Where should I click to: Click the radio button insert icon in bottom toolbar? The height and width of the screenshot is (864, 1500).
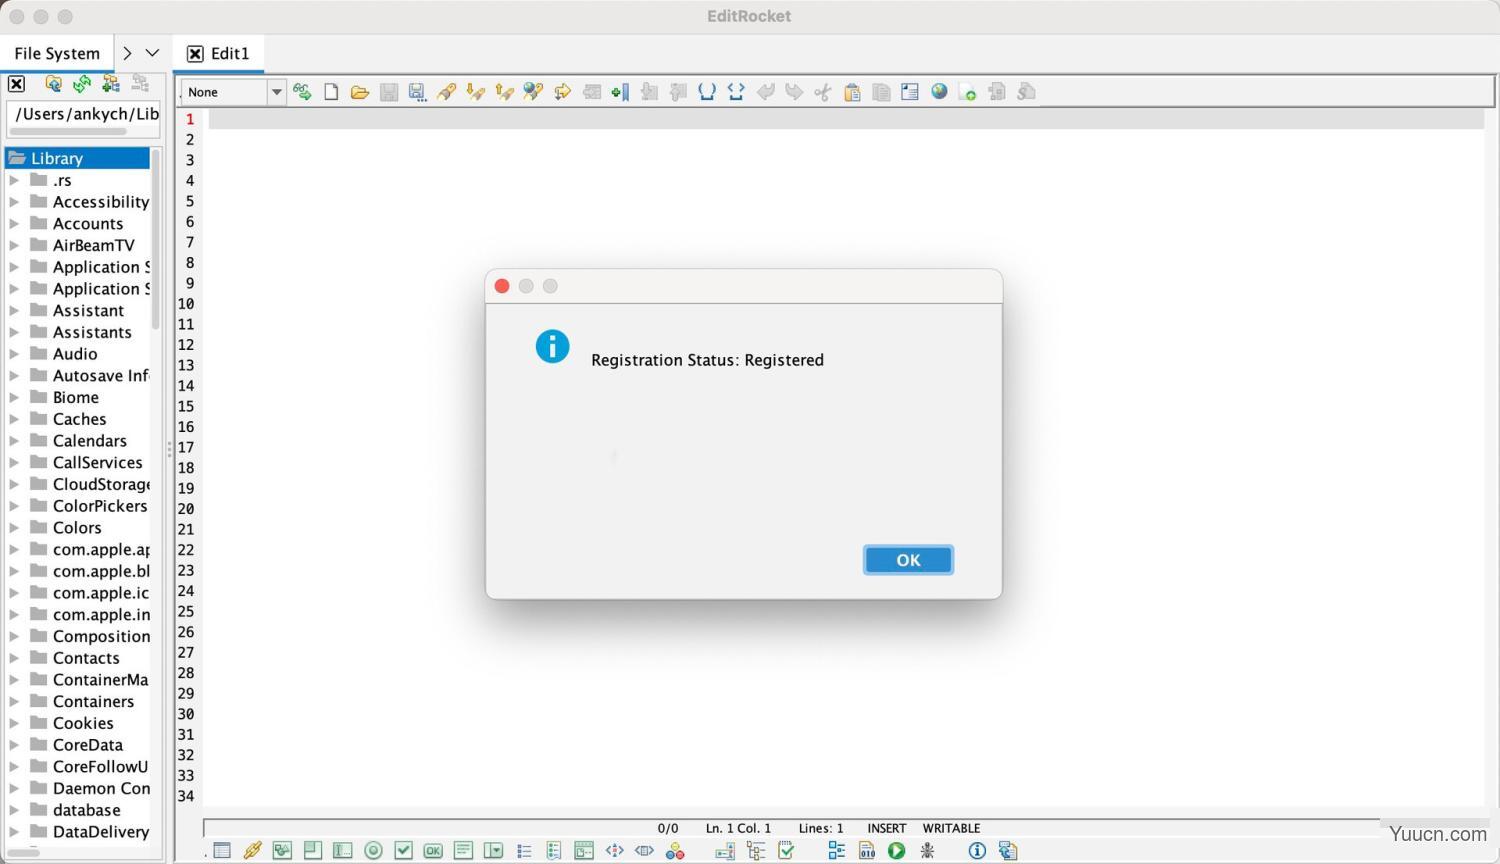[373, 851]
